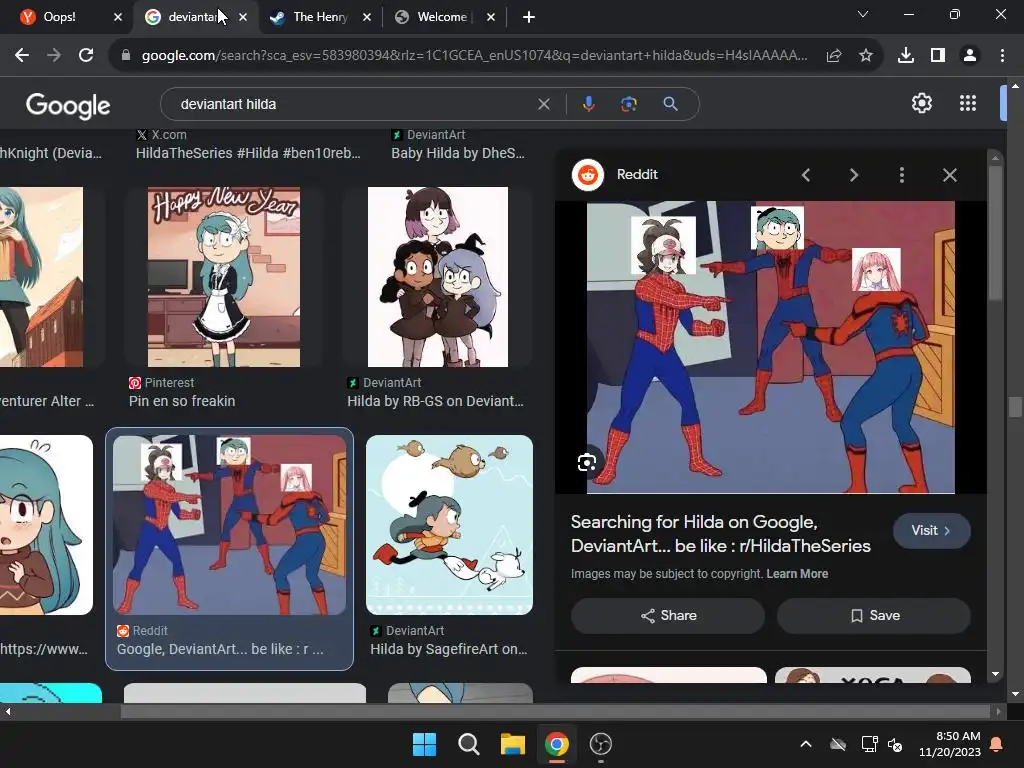This screenshot has height=768, width=1024.
Task: Search by image with Google Lens
Action: point(629,104)
